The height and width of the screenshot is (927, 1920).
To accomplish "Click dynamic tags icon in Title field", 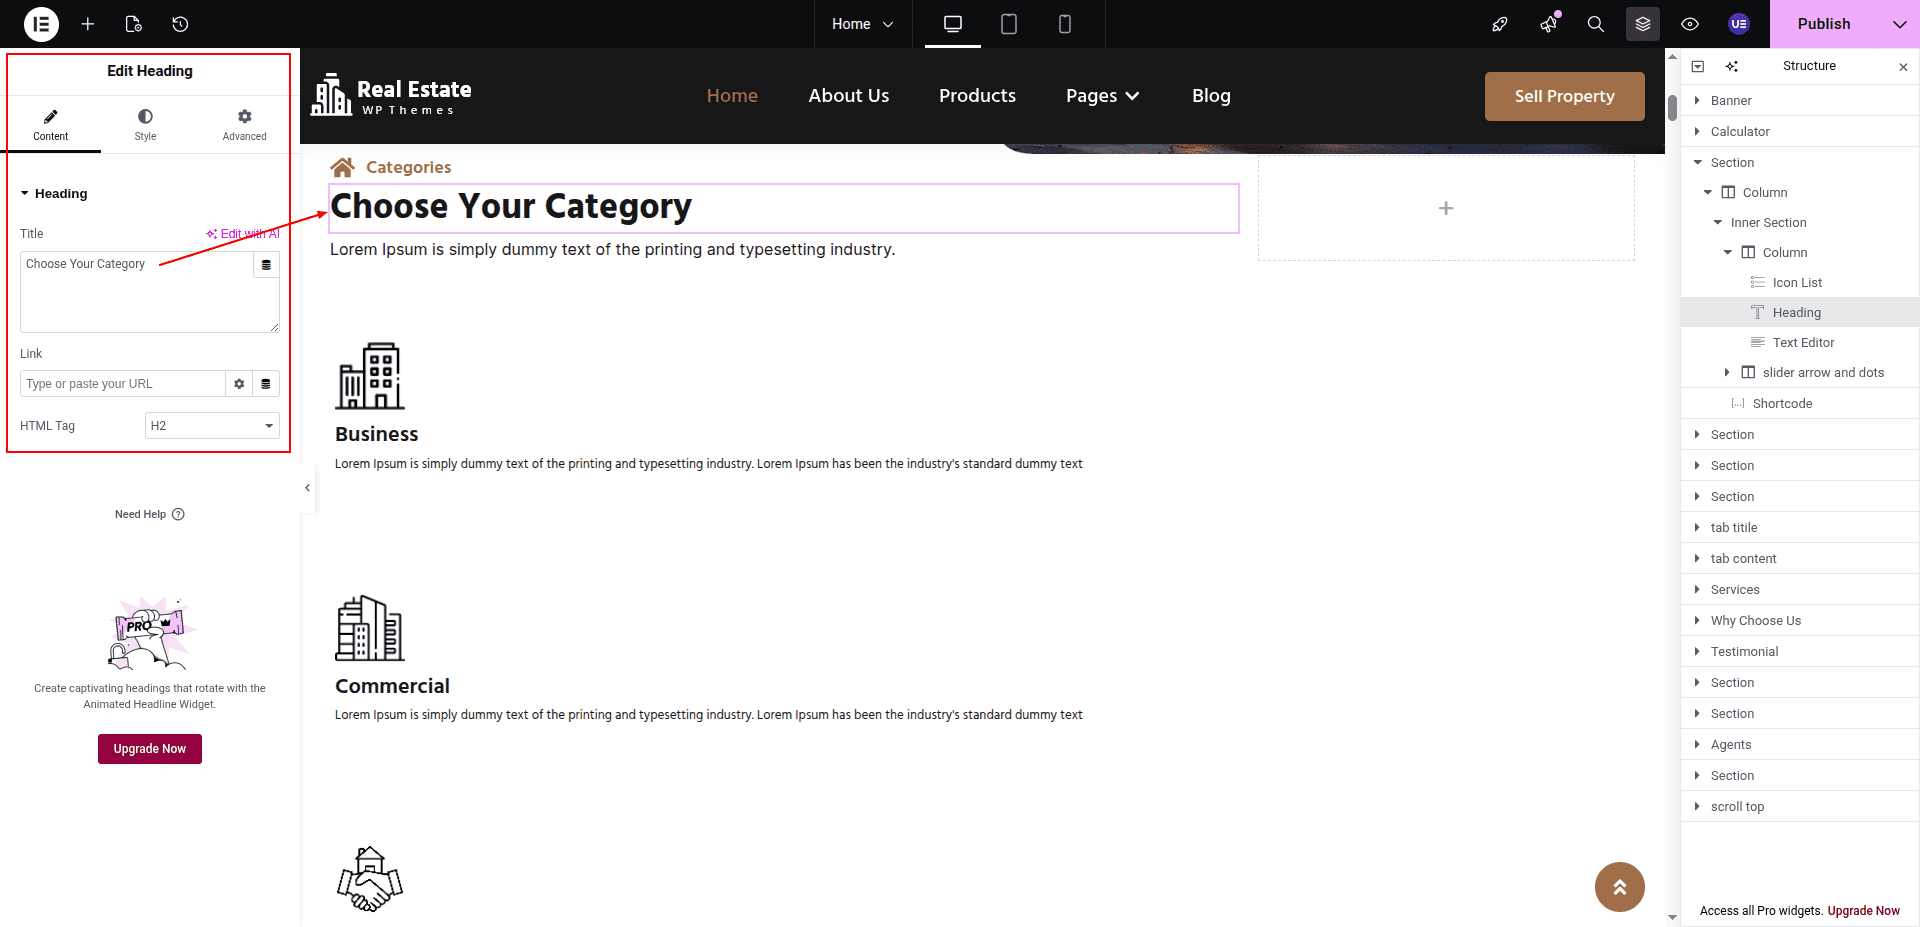I will (x=266, y=265).
